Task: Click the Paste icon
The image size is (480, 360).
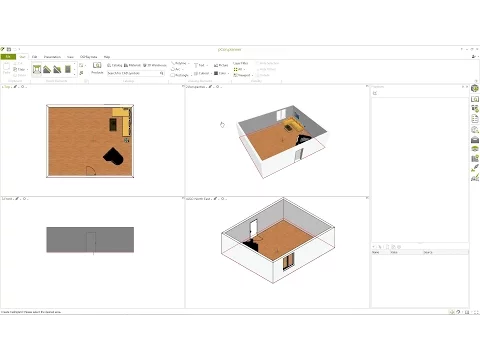Action: coord(6,68)
